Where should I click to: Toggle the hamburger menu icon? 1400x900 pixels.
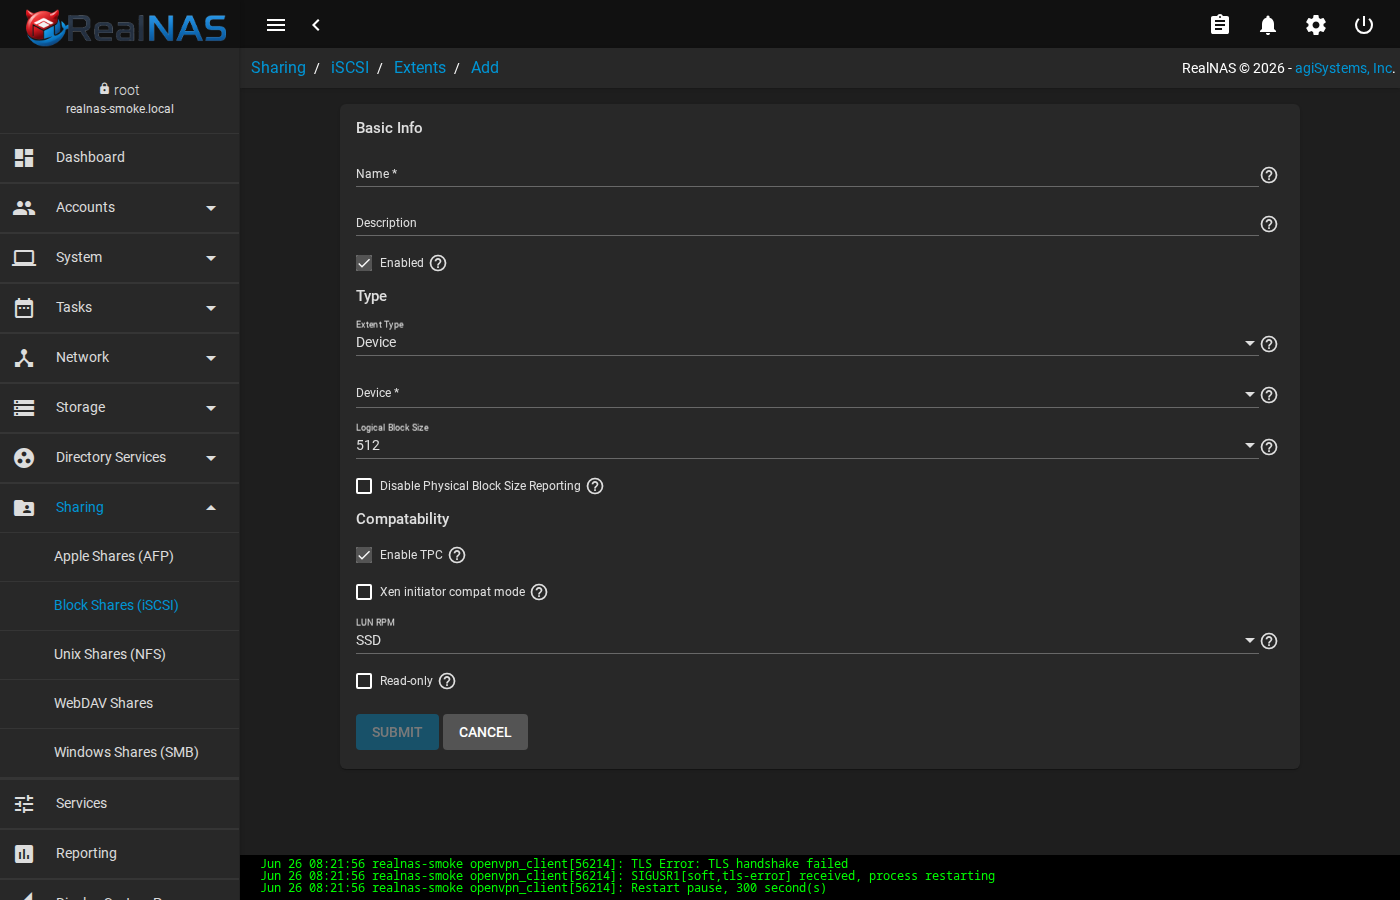[x=276, y=25]
